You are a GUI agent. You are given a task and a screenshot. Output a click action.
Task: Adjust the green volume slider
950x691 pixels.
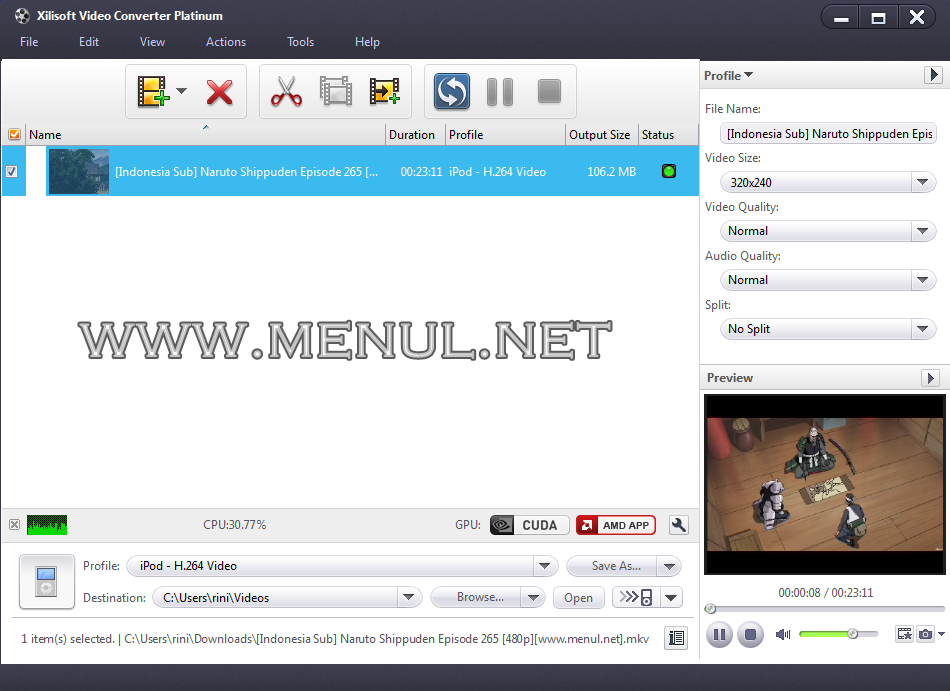pyautogui.click(x=839, y=634)
